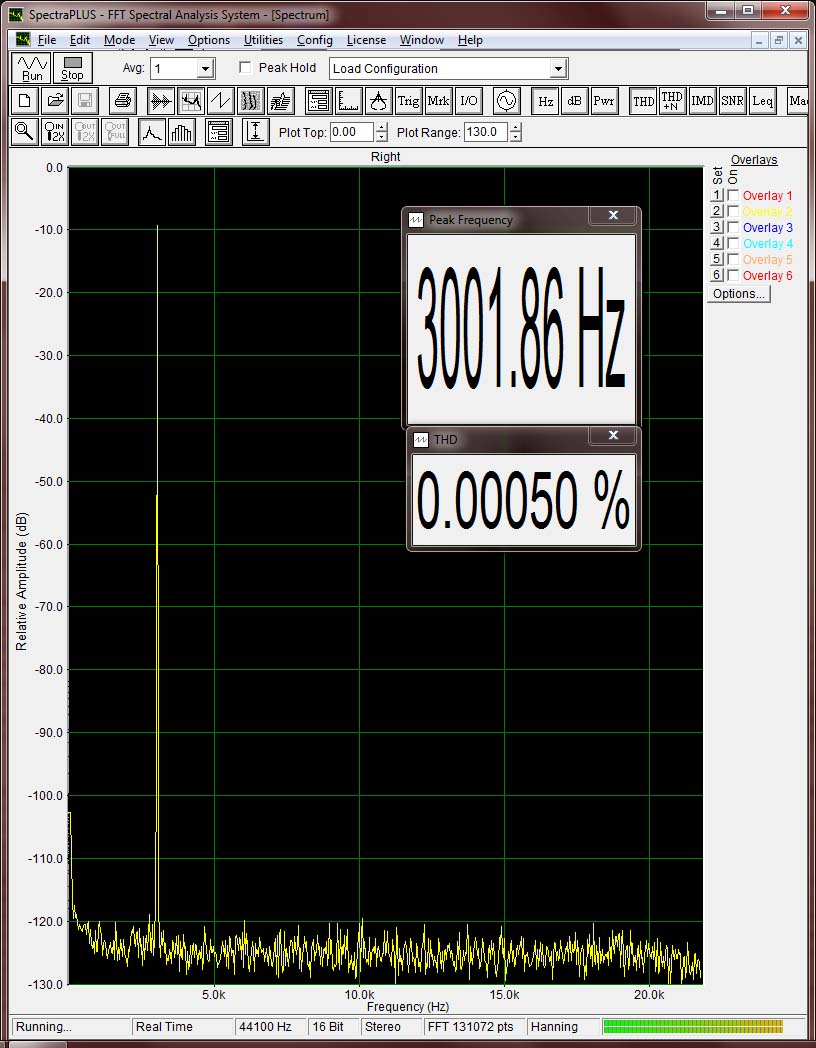The width and height of the screenshot is (816, 1048).
Task: Select the magnifier zoom tool
Action: coord(24,132)
